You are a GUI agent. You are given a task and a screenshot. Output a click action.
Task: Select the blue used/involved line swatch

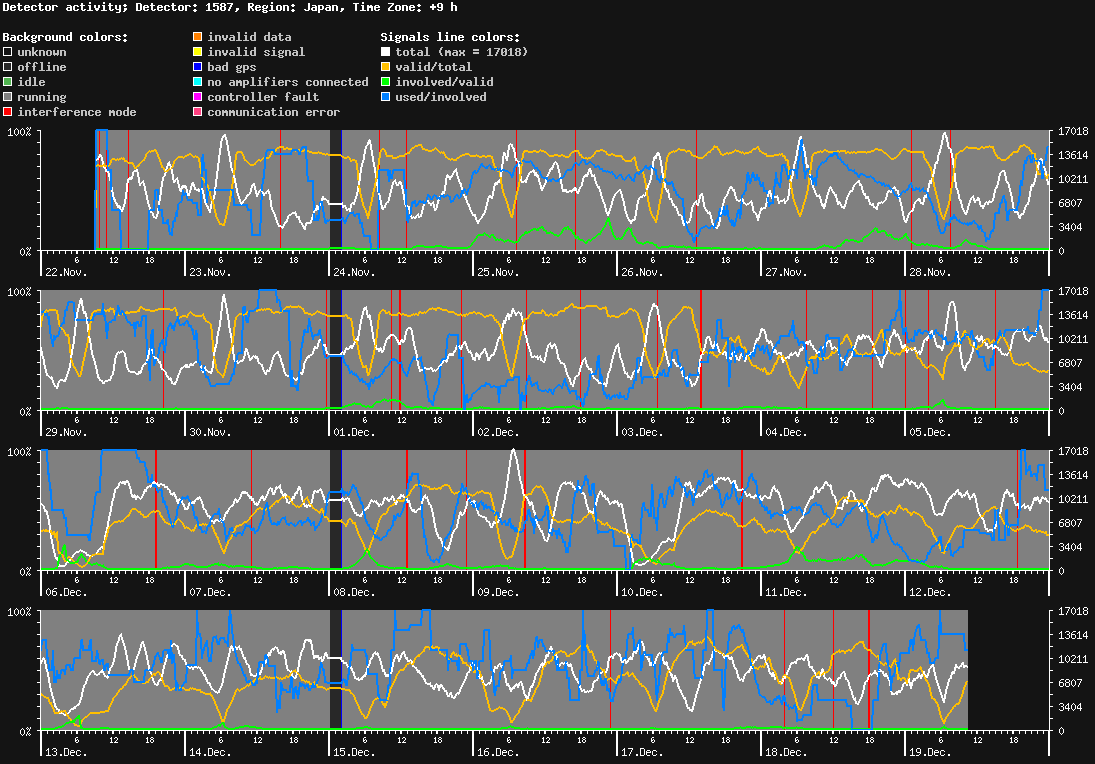(386, 97)
